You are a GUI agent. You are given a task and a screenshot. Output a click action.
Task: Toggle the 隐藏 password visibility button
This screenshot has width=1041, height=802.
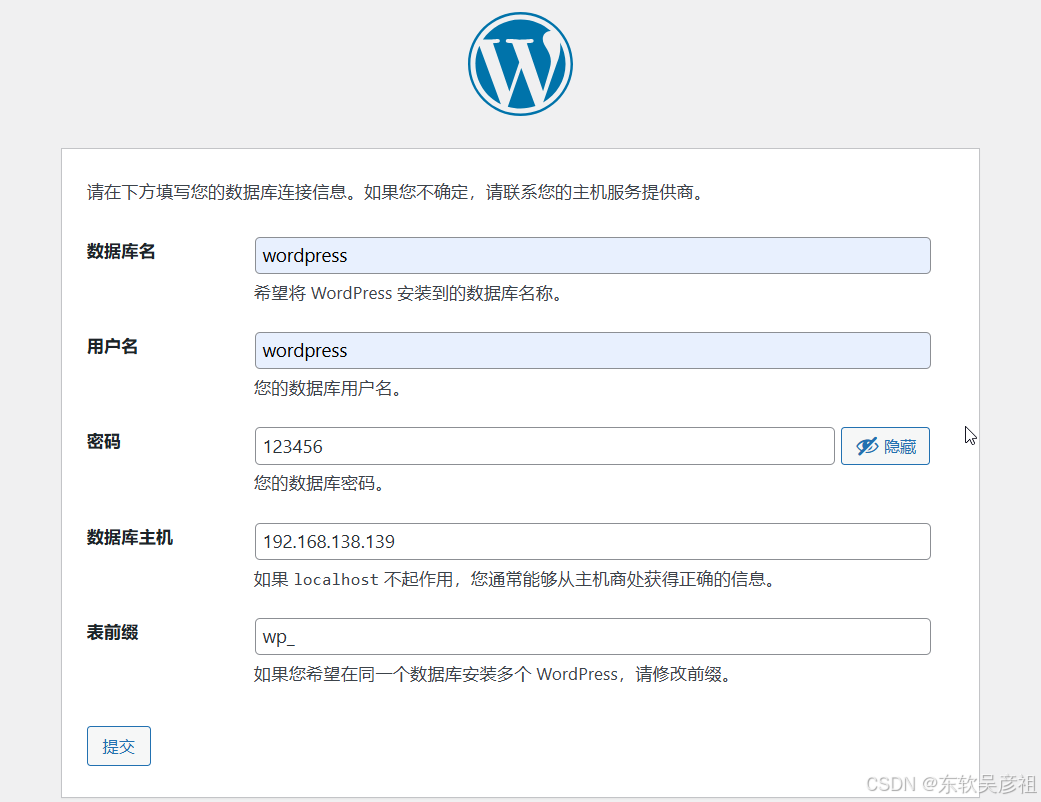(x=885, y=446)
